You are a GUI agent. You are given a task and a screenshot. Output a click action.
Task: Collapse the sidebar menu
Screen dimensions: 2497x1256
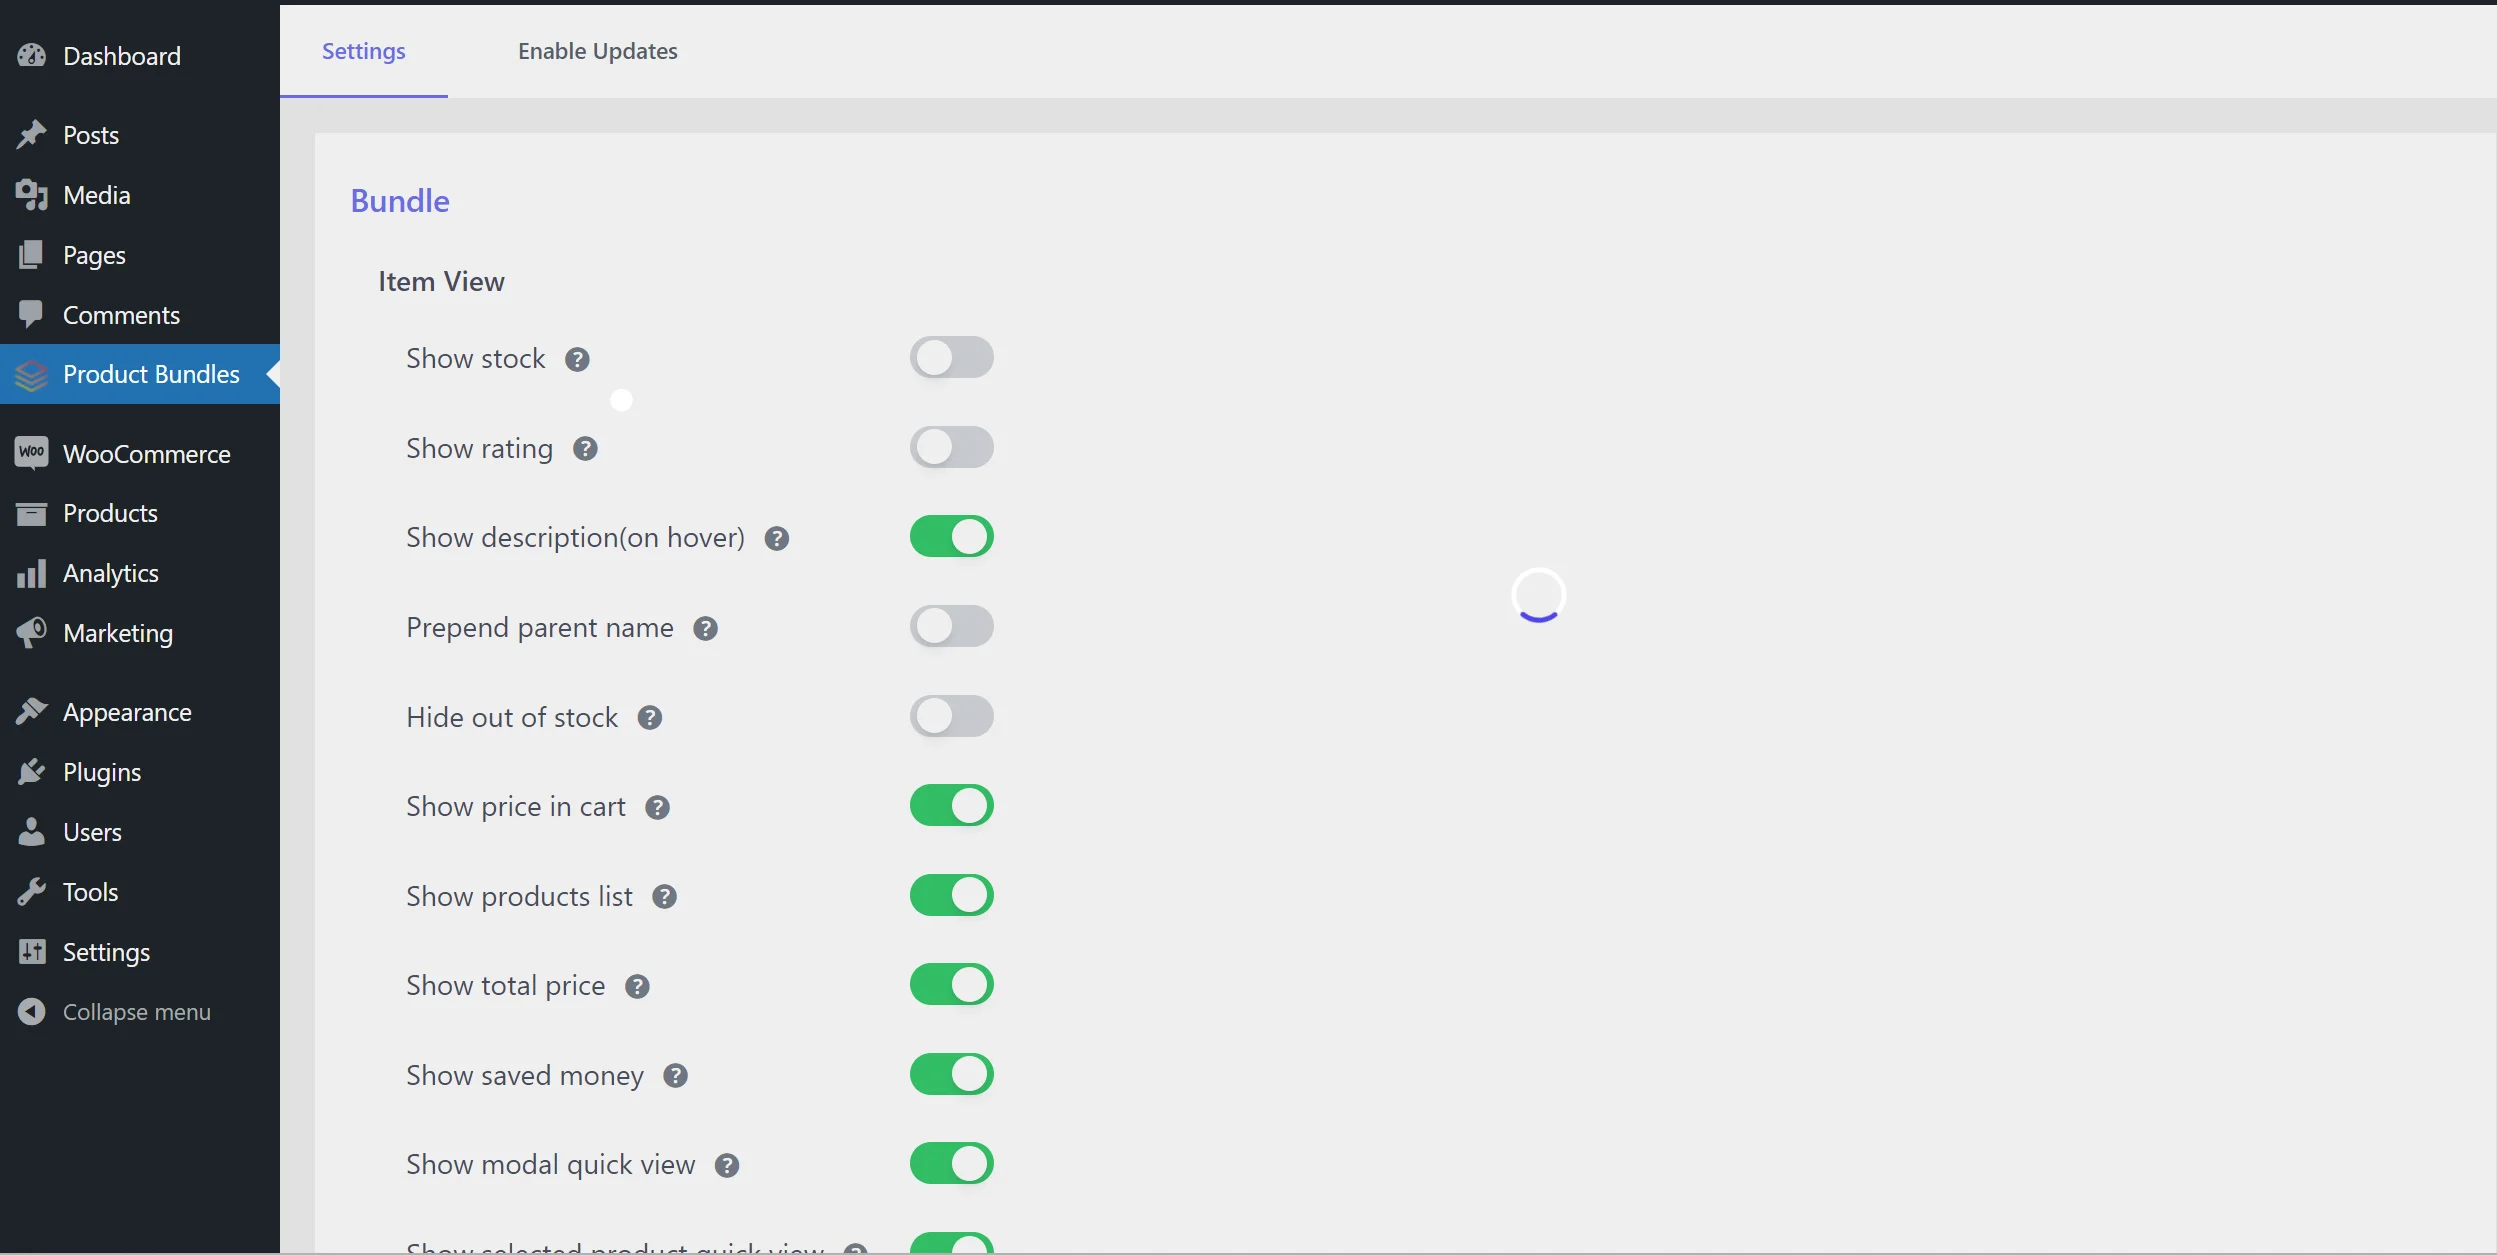coord(136,1009)
